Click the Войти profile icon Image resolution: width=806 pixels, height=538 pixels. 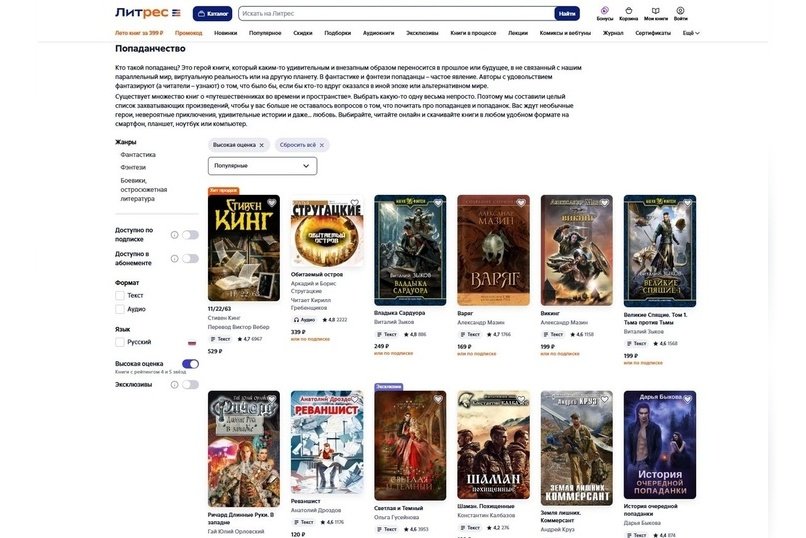click(680, 11)
